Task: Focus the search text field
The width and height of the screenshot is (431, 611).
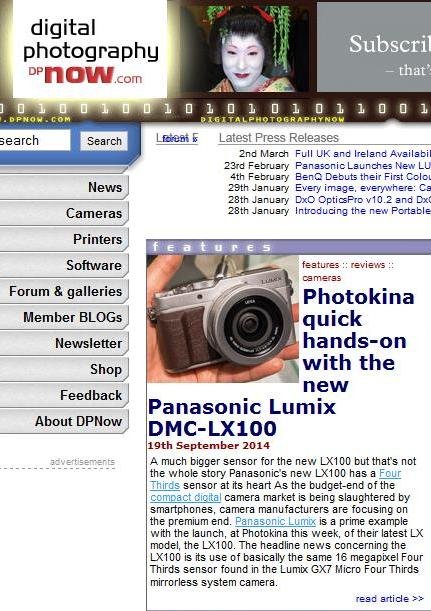Action: click(34, 140)
